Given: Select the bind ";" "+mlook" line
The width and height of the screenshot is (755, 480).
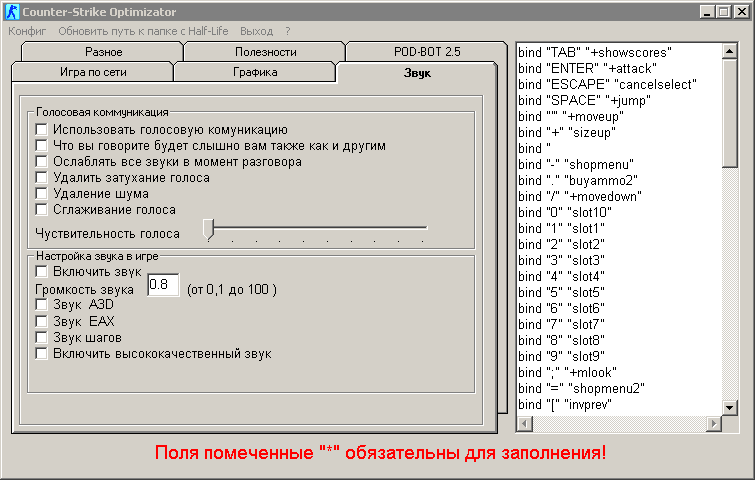Looking at the screenshot, I should [567, 372].
